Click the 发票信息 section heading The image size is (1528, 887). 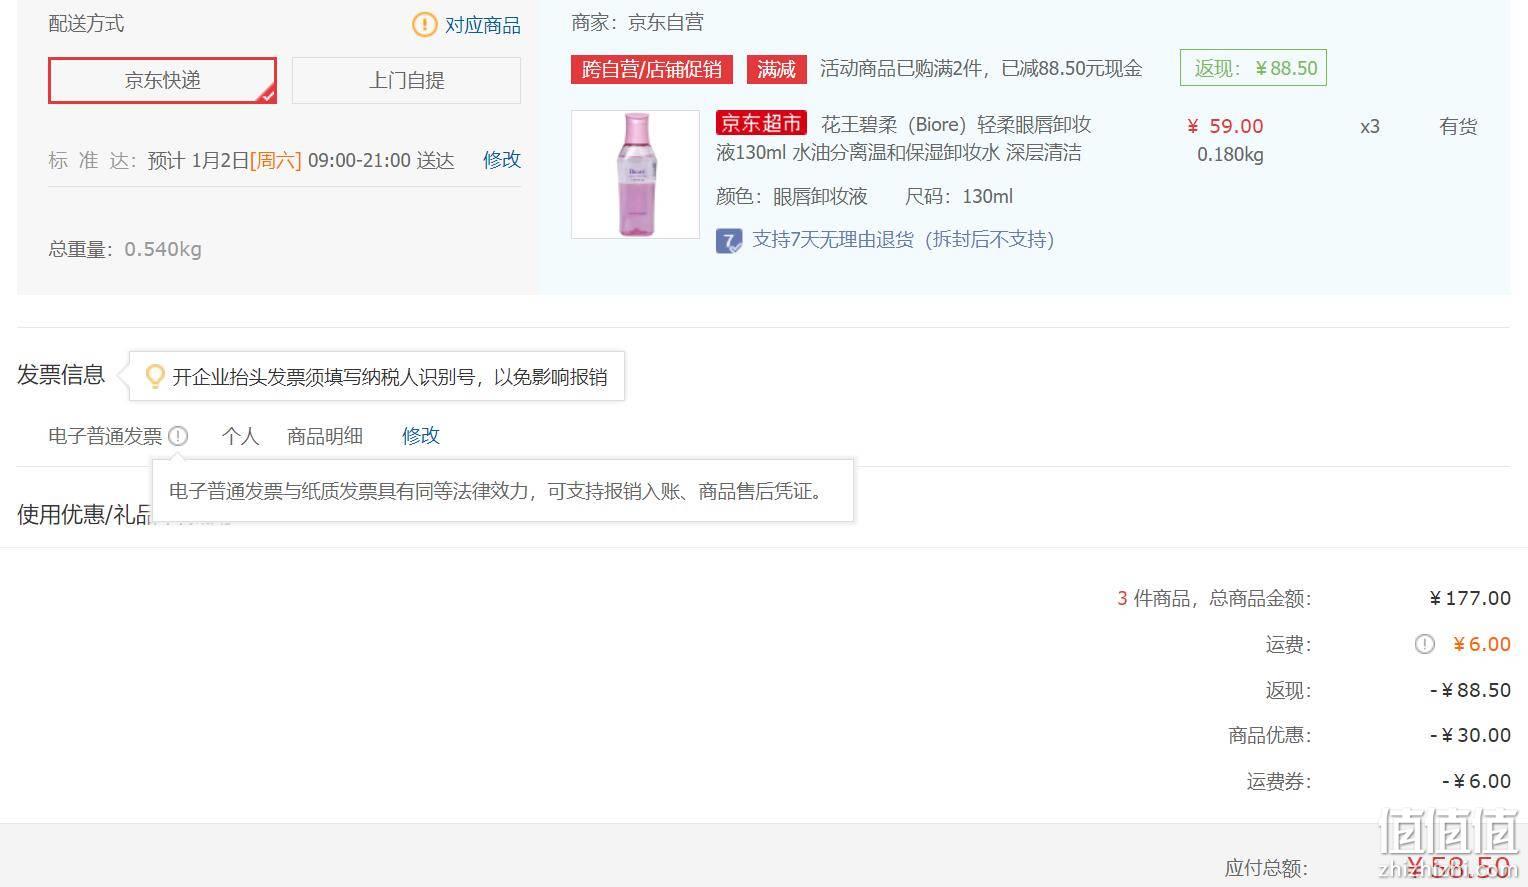[x=61, y=375]
